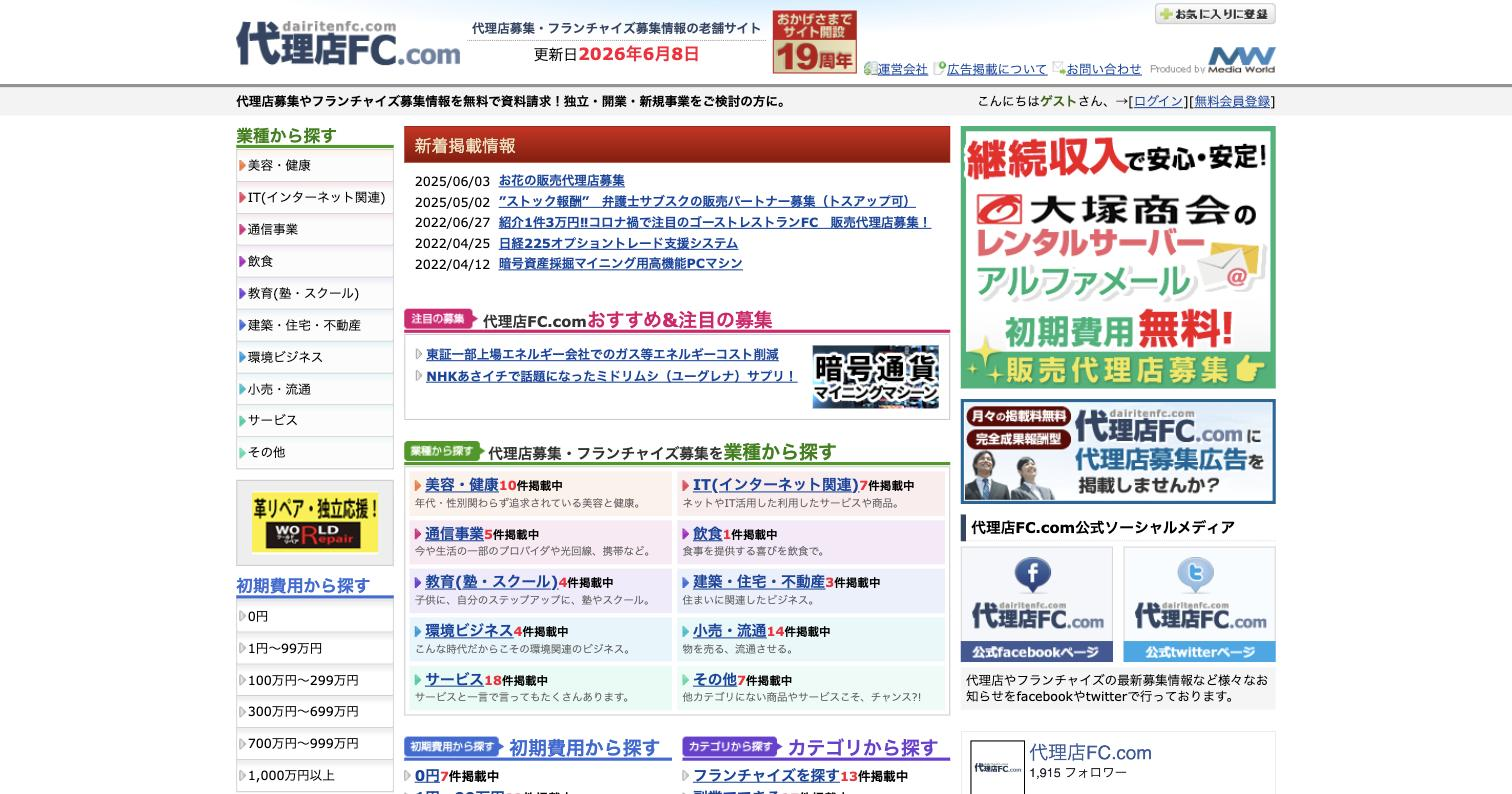This screenshot has height=794, width=1512.
Task: Click the 19周年 anniversary badge
Action: tap(814, 42)
